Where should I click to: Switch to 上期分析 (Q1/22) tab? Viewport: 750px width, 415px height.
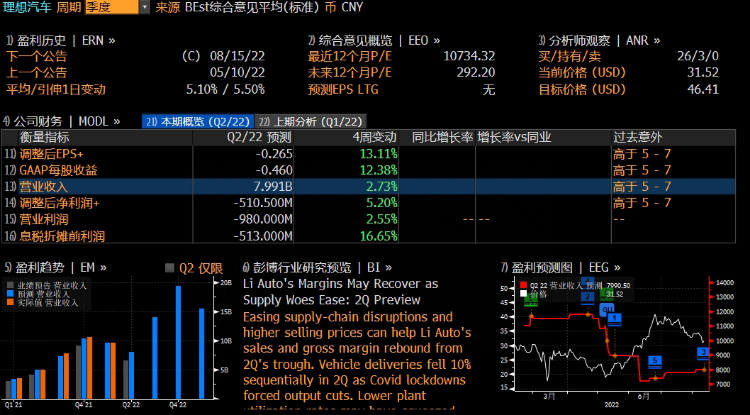tap(310, 121)
